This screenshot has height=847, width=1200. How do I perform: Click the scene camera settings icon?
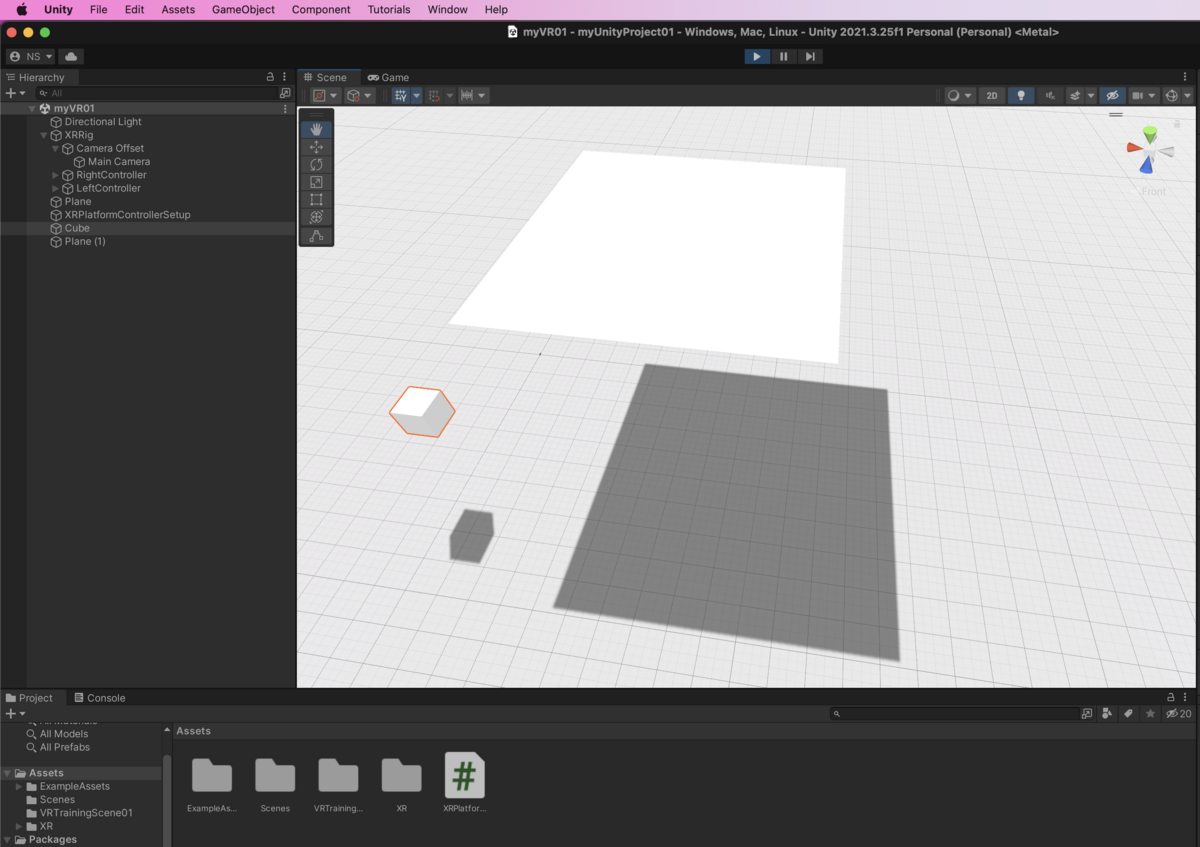click(1138, 96)
